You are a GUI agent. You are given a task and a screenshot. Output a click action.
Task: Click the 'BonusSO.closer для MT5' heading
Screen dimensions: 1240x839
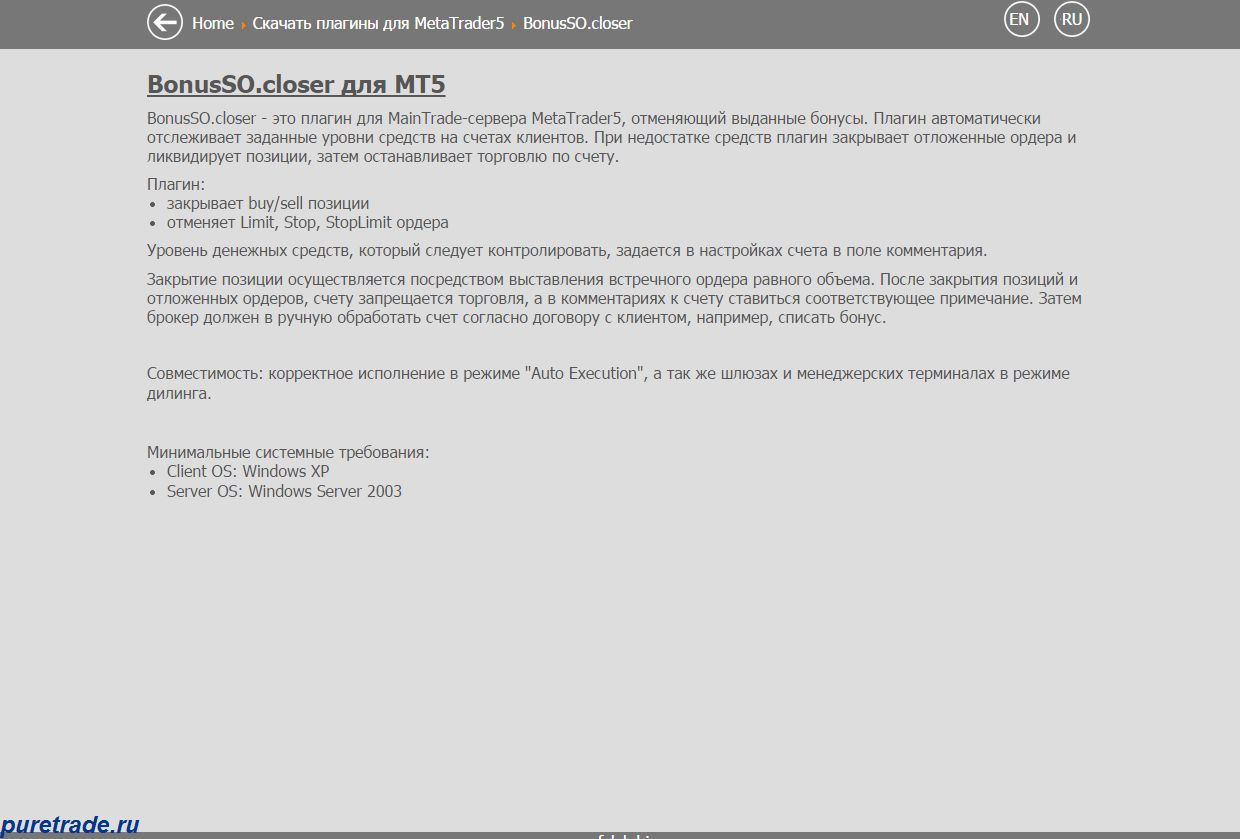coord(296,84)
